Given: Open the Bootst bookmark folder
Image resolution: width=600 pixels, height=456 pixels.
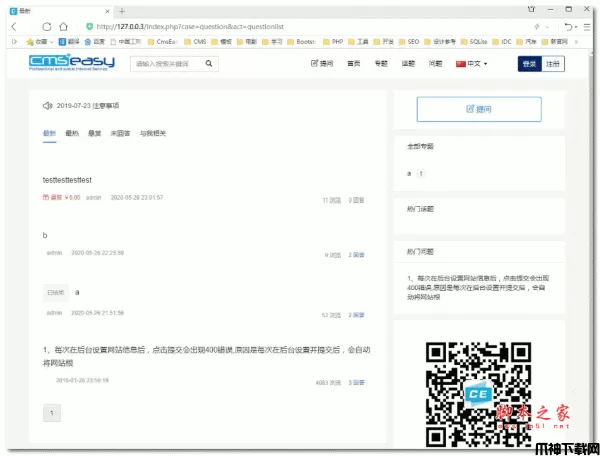Looking at the screenshot, I should (x=302, y=41).
